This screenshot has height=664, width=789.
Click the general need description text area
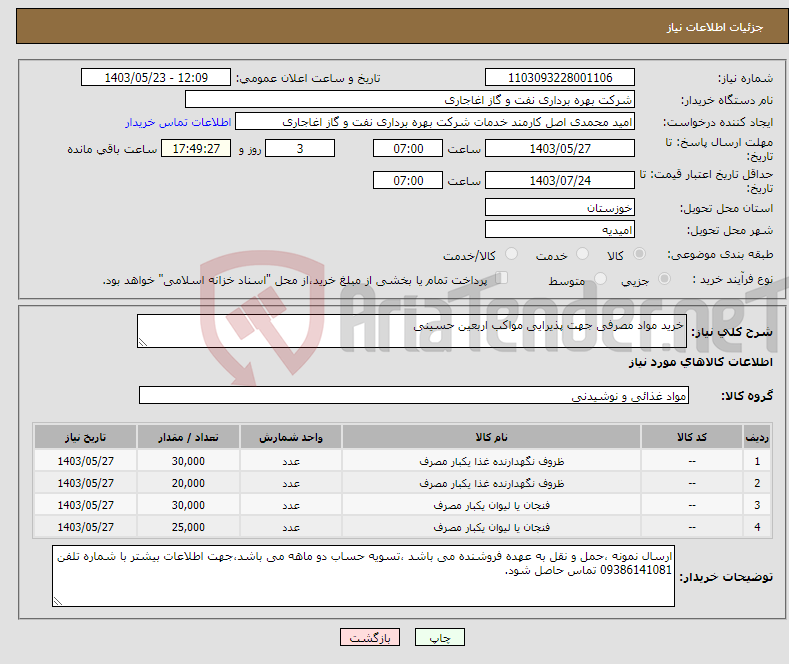tap(412, 331)
